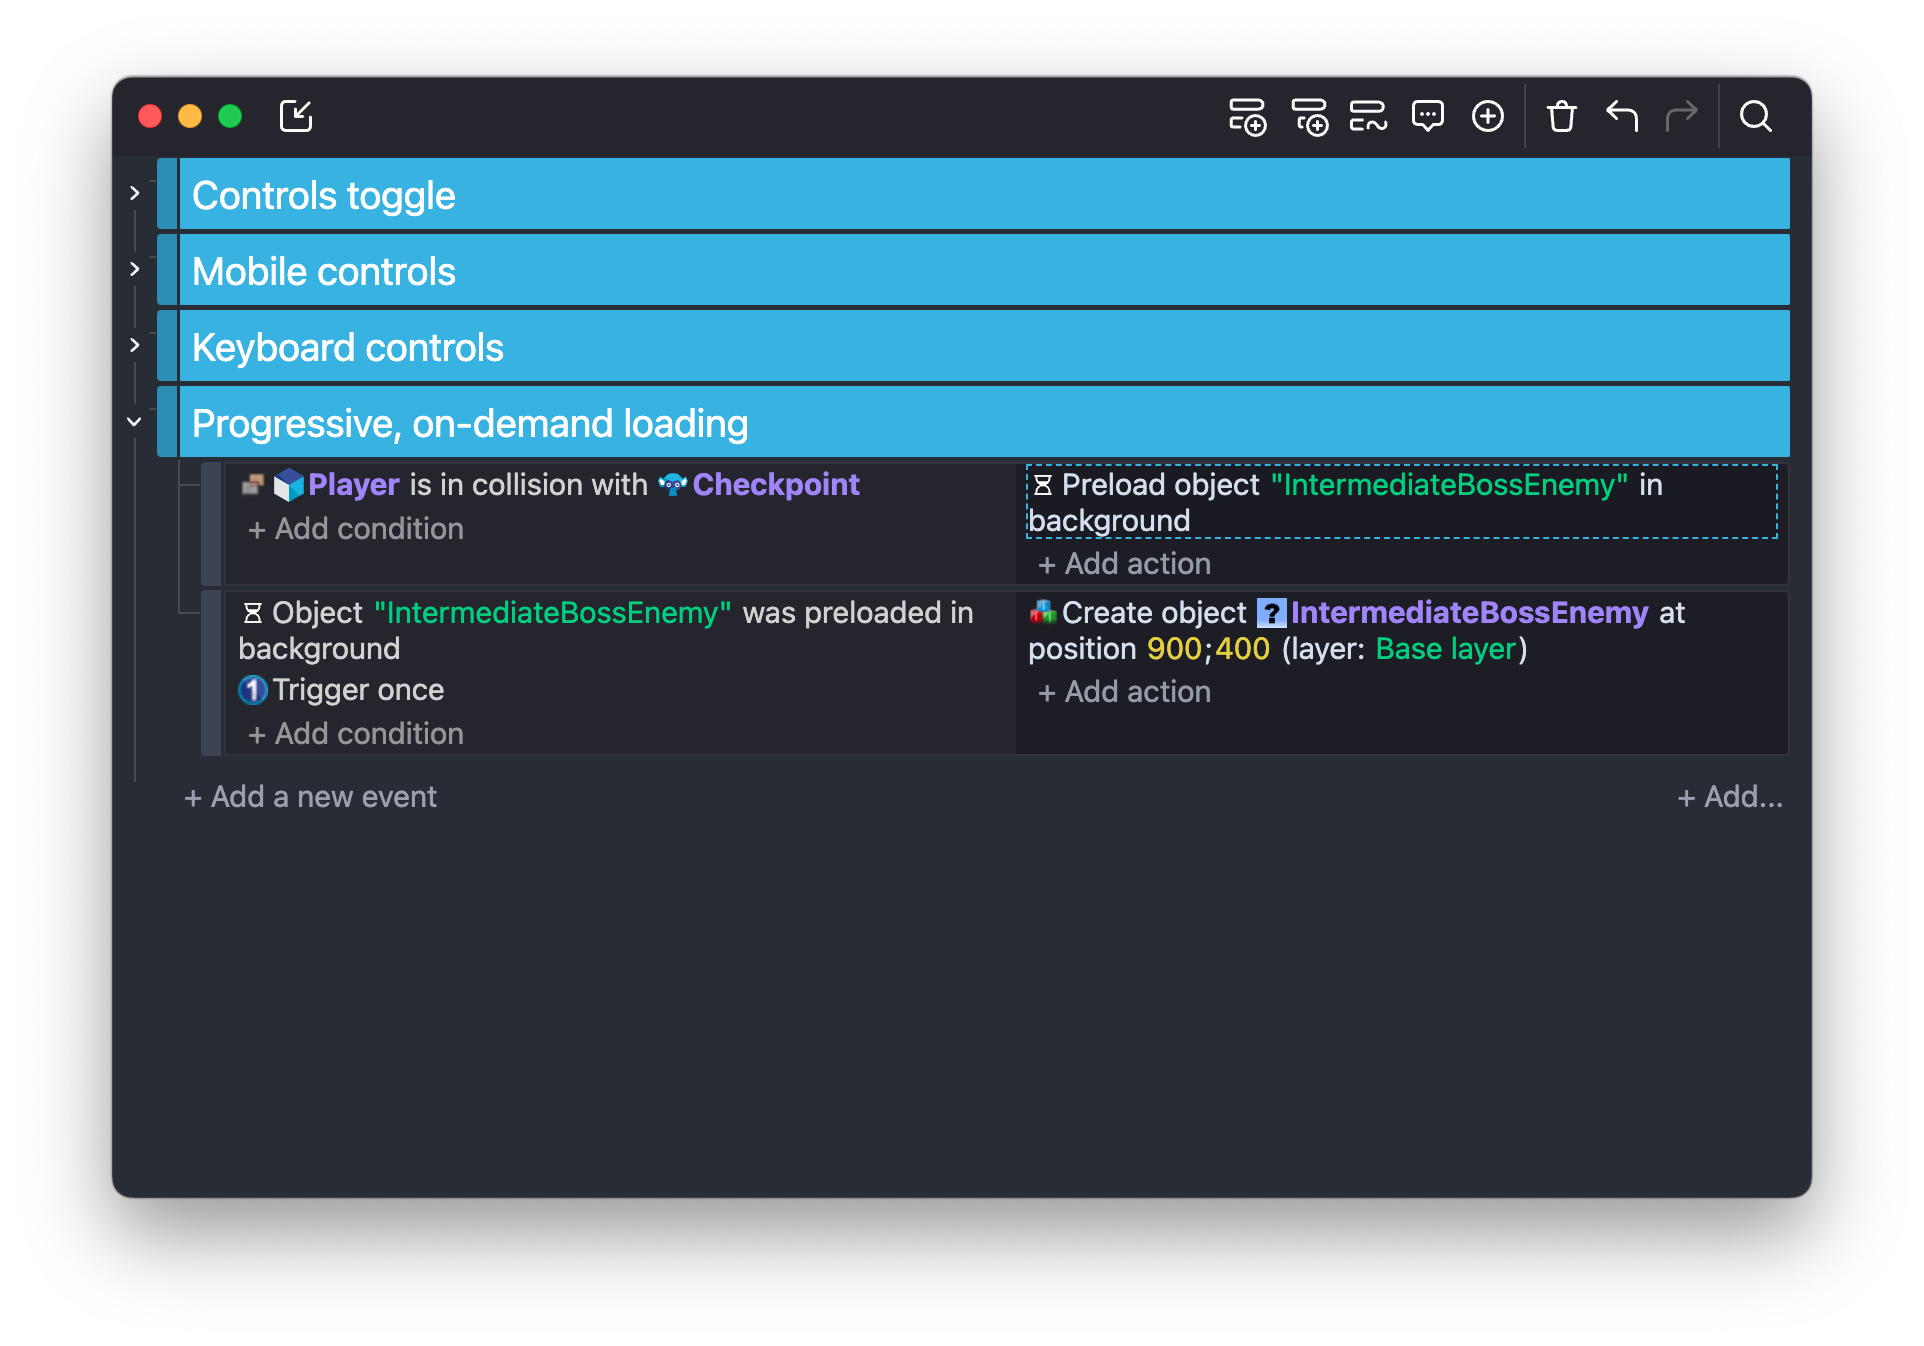Add action below Preload object action

pos(1125,564)
